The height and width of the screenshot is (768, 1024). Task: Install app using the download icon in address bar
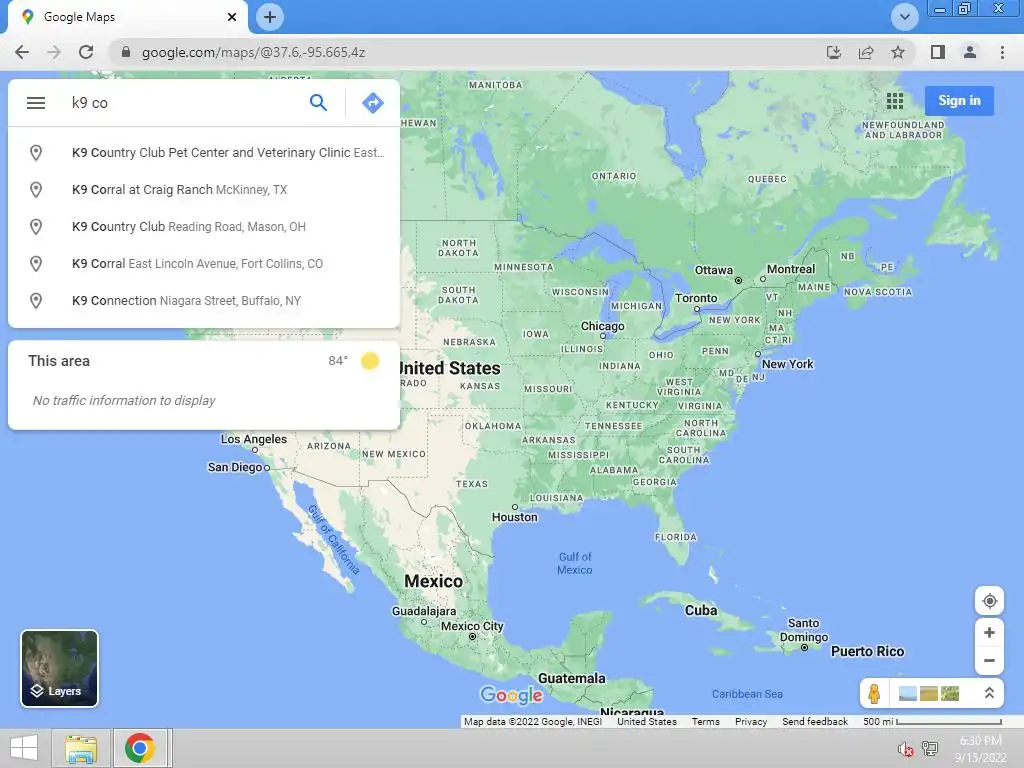pyautogui.click(x=834, y=52)
